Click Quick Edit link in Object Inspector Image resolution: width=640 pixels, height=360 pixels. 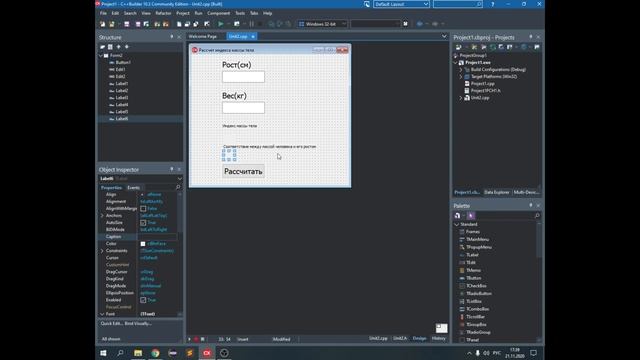click(111, 324)
